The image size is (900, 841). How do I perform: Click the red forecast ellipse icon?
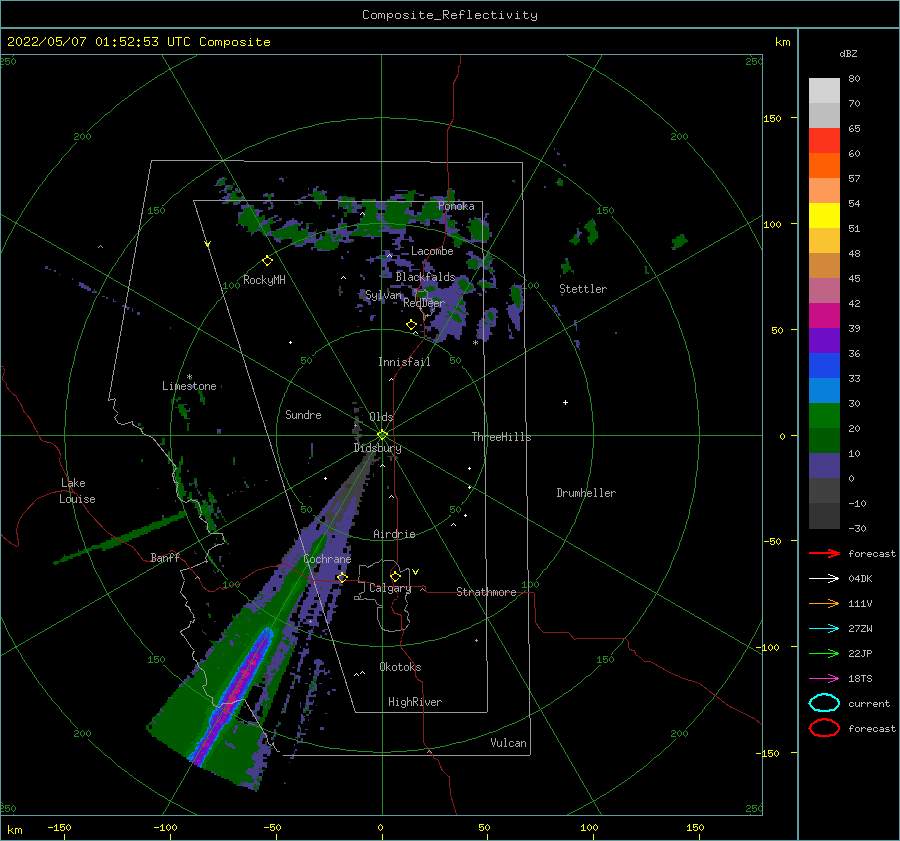click(x=824, y=728)
